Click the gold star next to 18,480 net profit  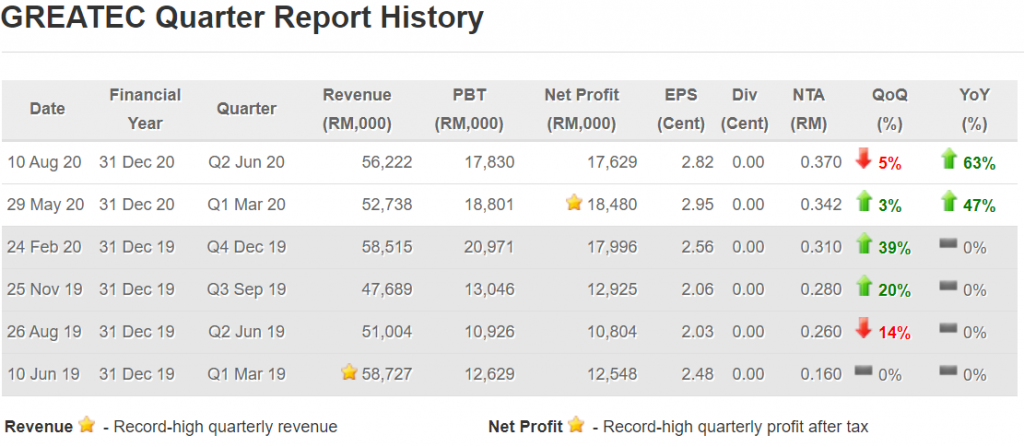[x=573, y=203]
